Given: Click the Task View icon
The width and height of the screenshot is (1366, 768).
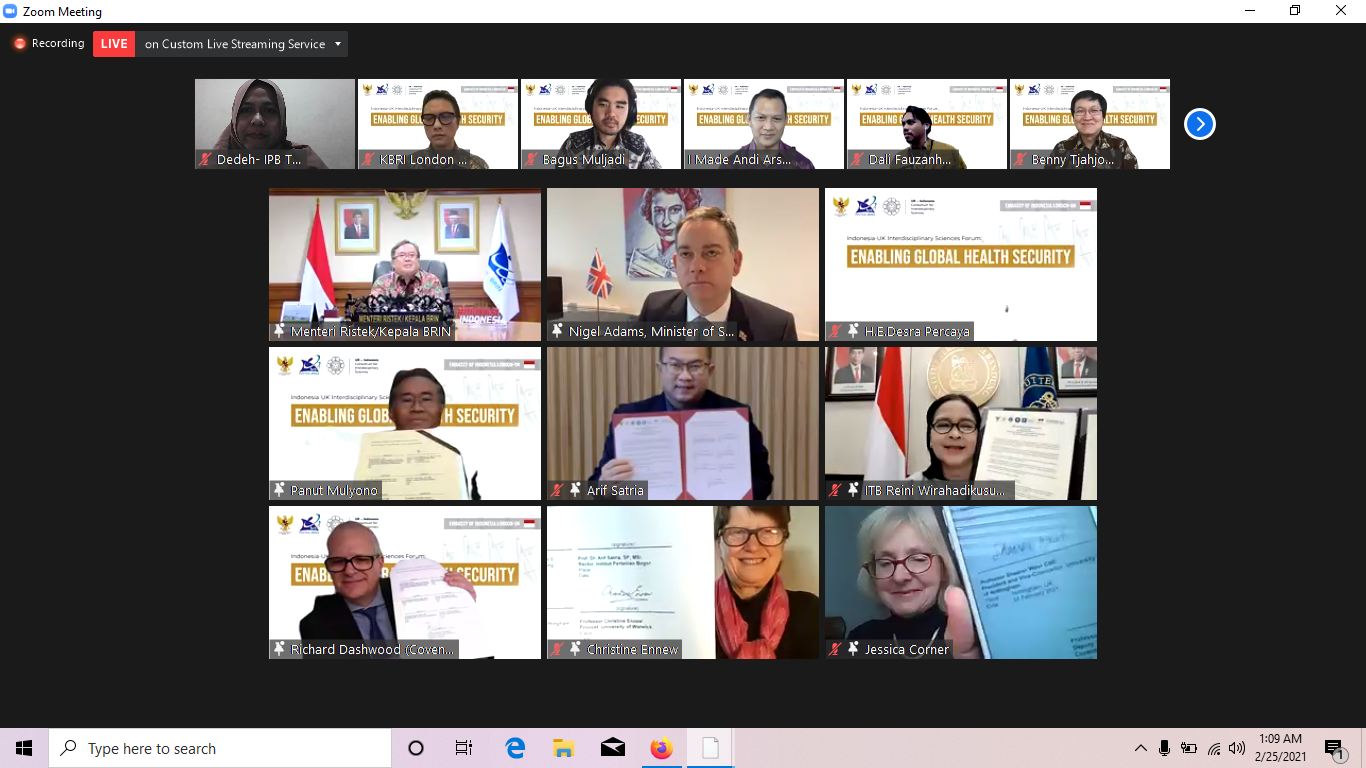Looking at the screenshot, I should click(x=464, y=748).
